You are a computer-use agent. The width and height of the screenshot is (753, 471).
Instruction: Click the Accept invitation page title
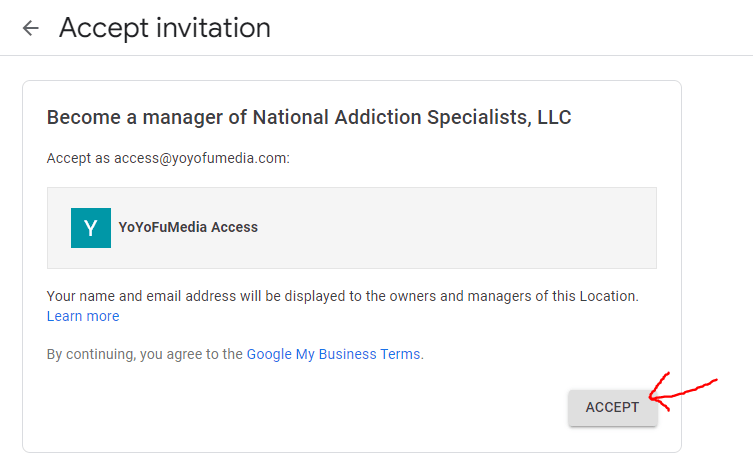coord(165,28)
